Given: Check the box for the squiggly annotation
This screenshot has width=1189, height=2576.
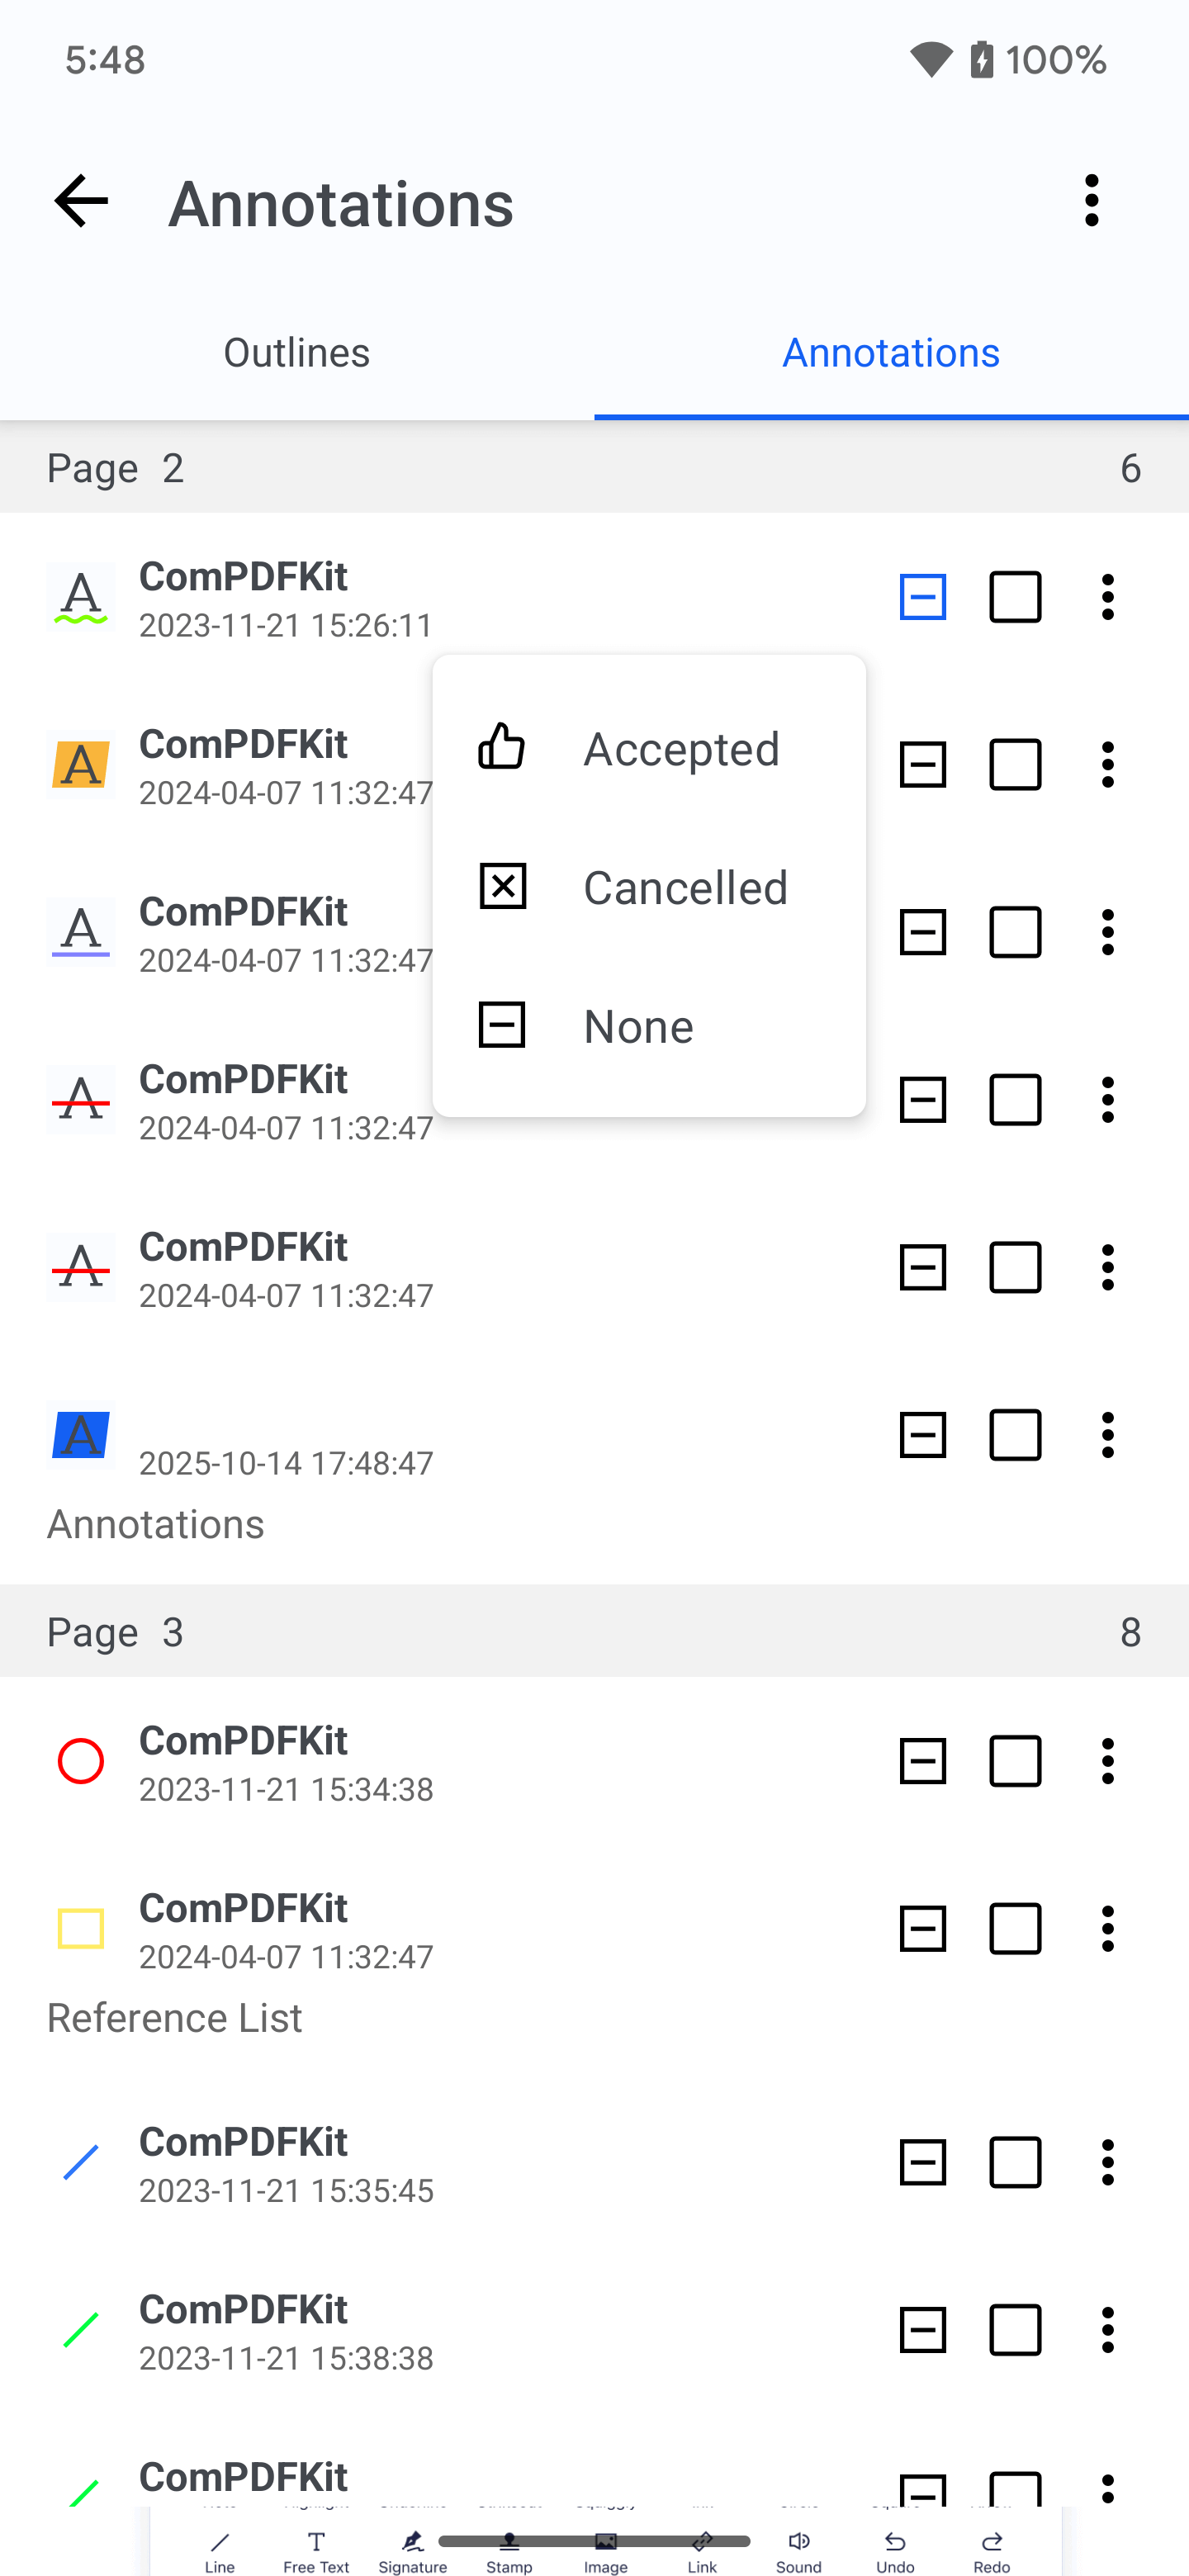Looking at the screenshot, I should tap(1015, 598).
